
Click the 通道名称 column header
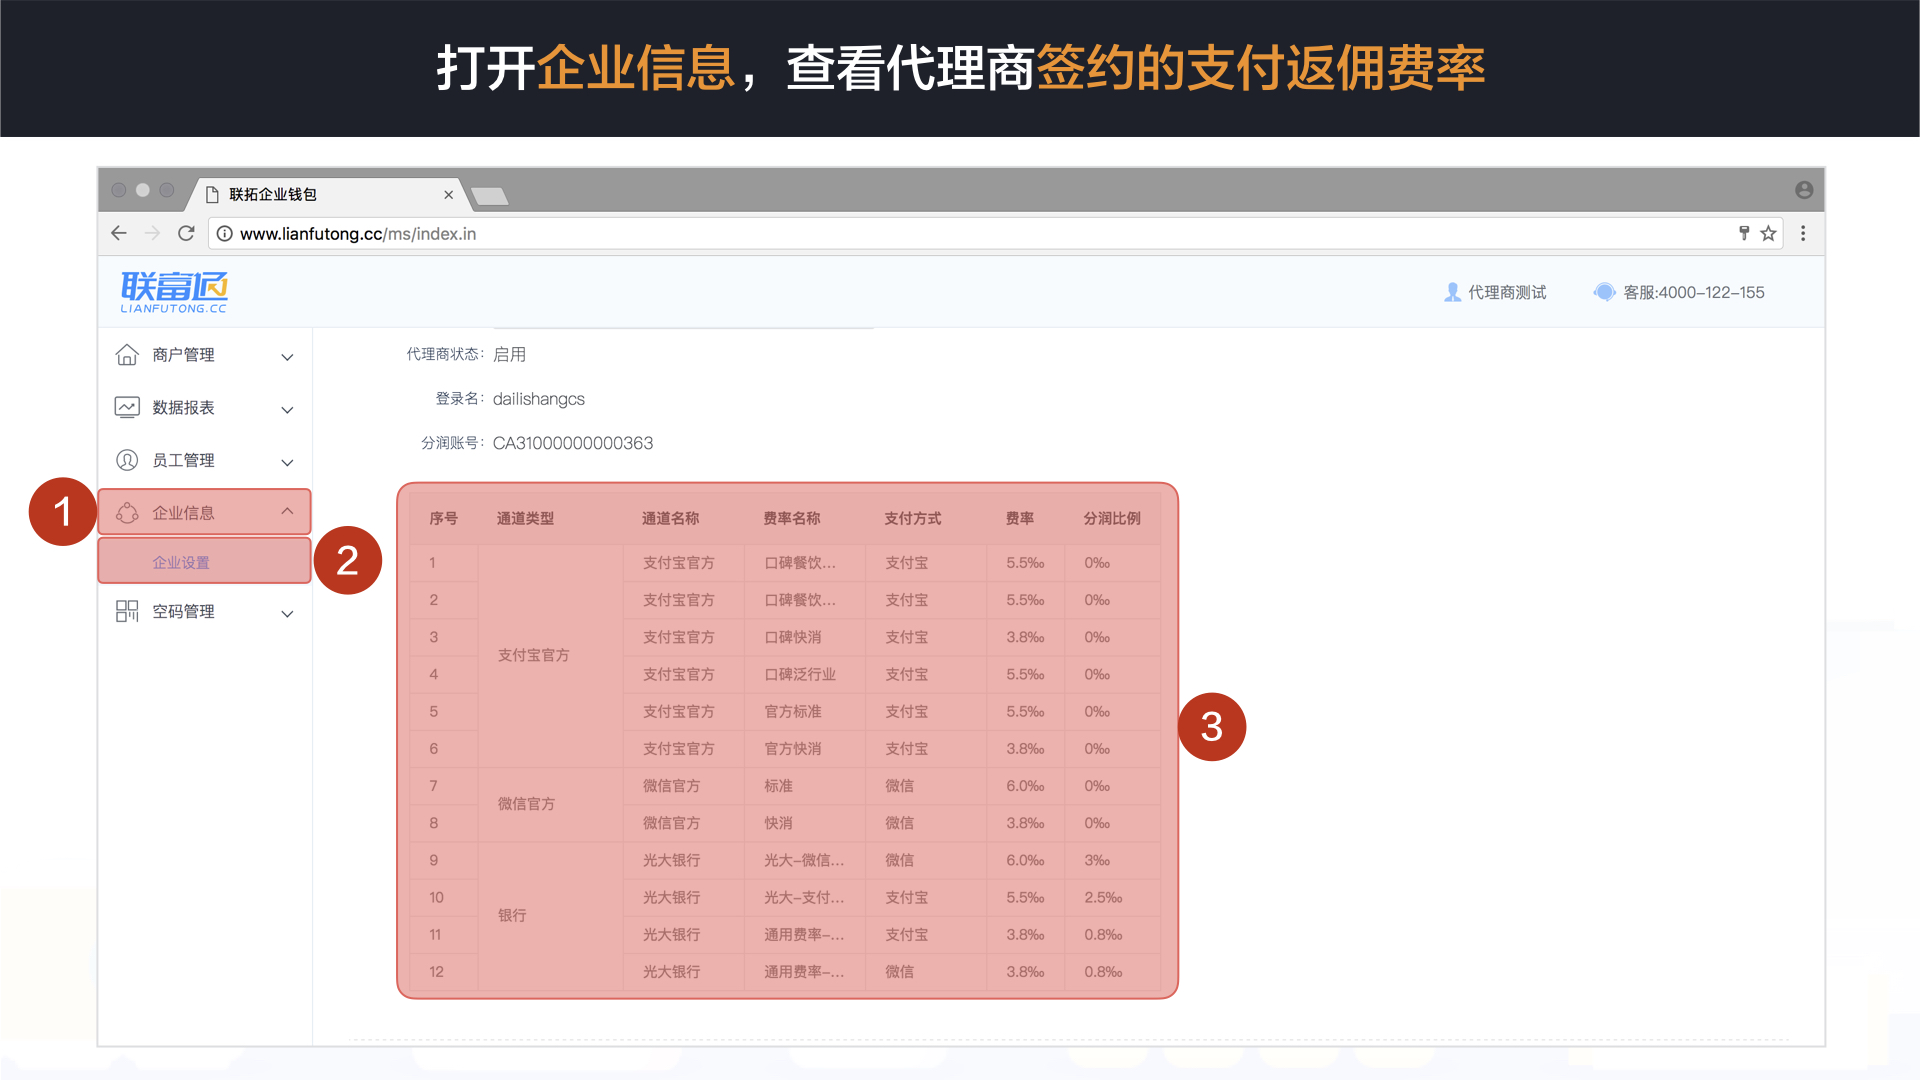(x=670, y=518)
